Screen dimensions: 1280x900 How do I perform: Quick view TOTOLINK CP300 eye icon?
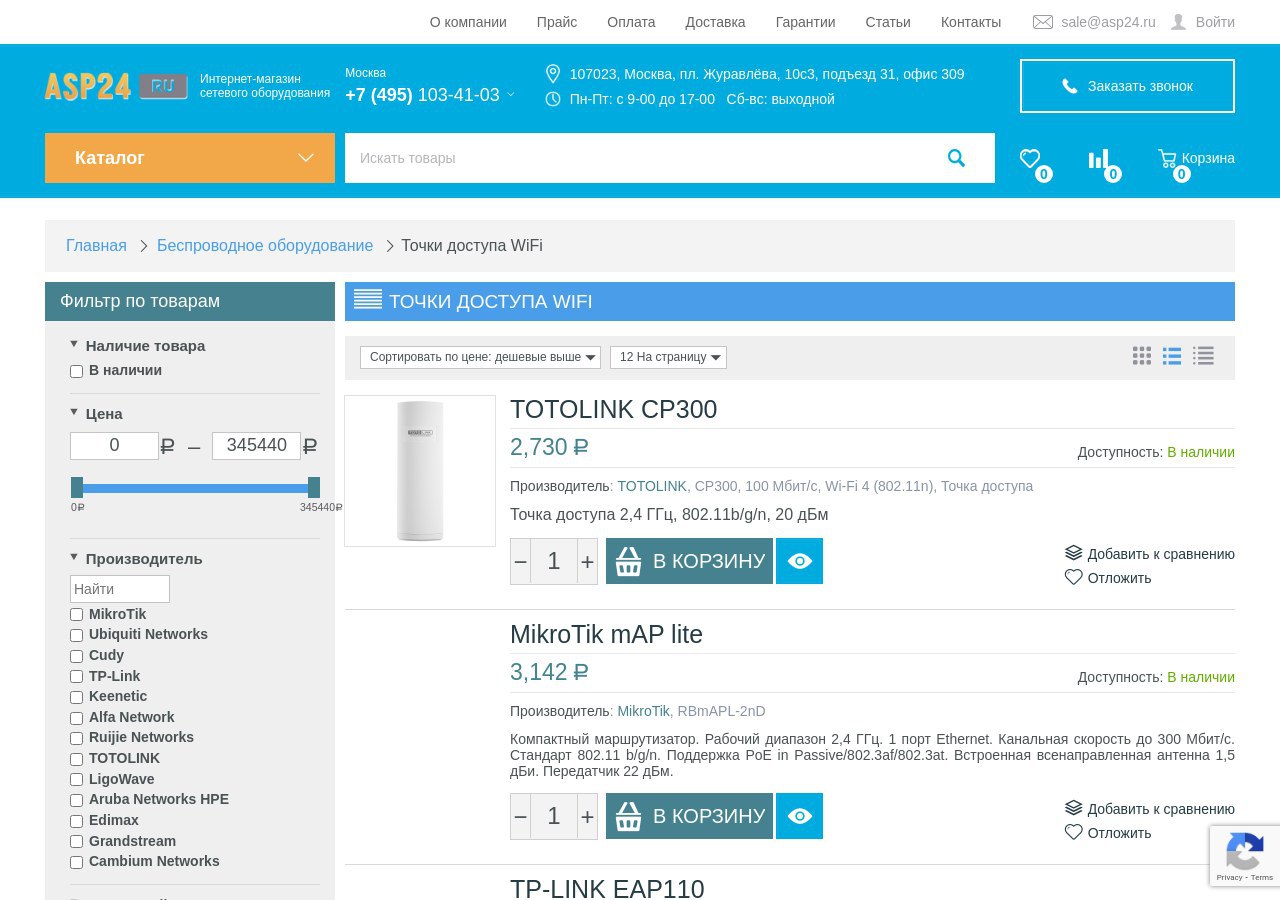point(799,561)
